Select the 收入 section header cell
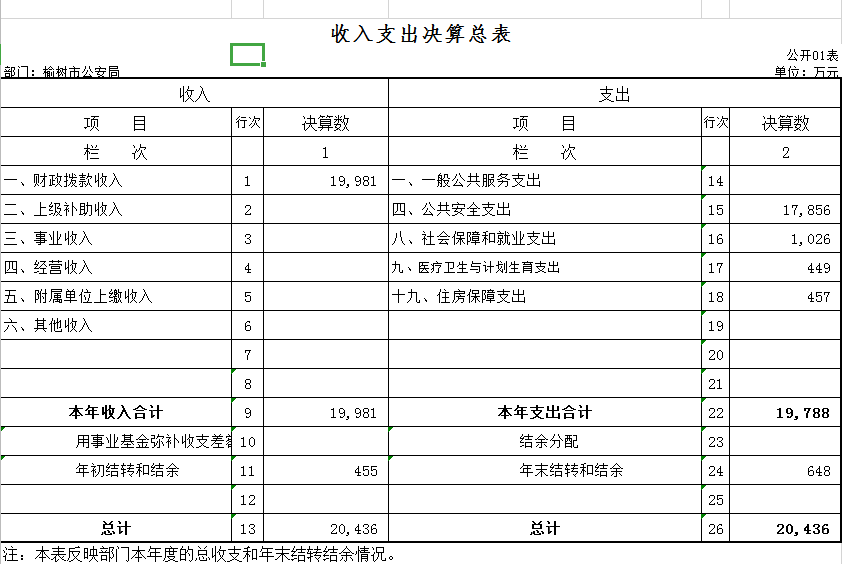The image size is (842, 564). (194, 95)
